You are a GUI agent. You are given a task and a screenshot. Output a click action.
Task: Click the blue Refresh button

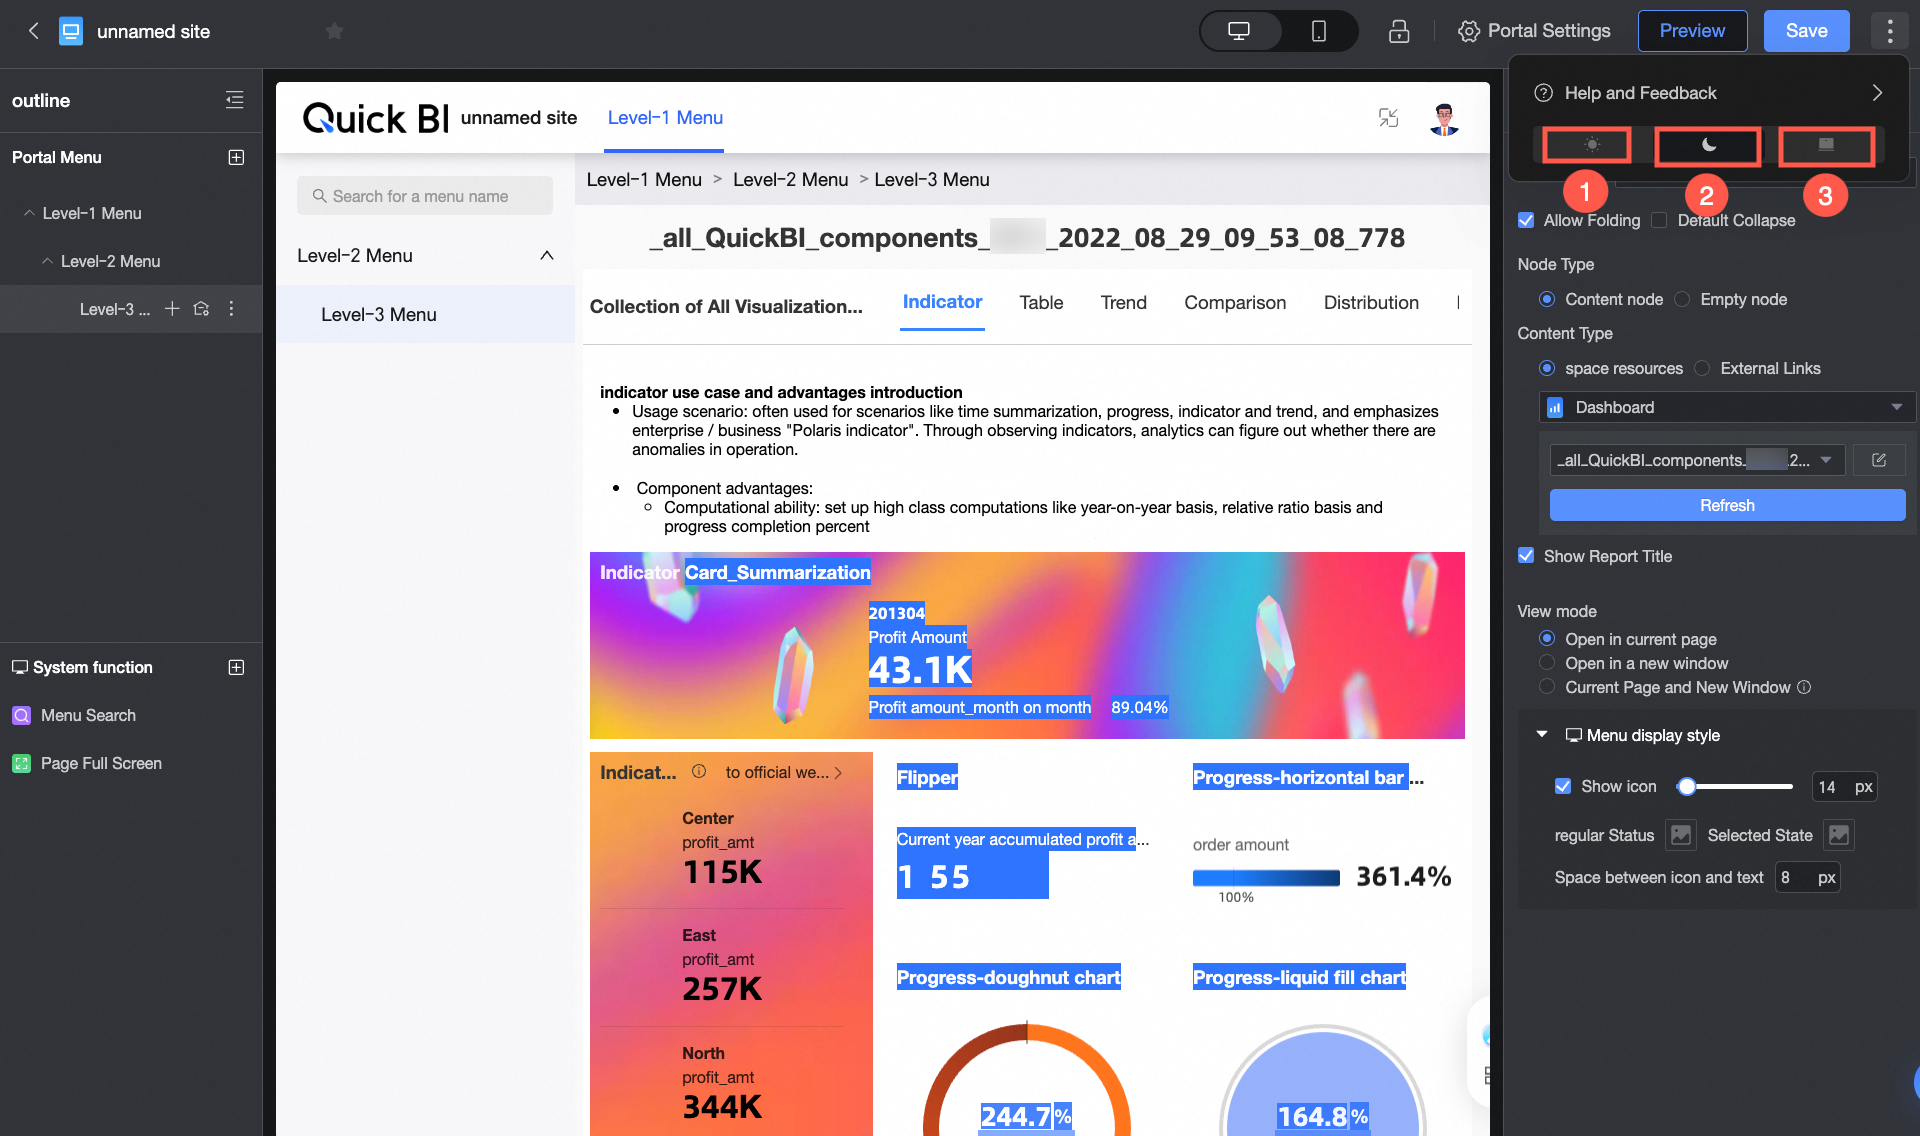point(1726,505)
